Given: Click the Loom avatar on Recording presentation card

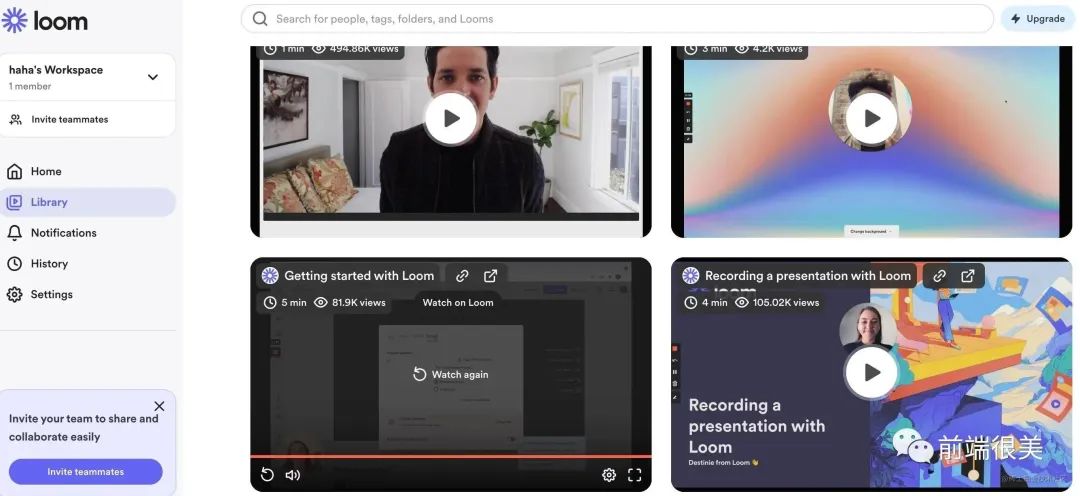Looking at the screenshot, I should click(x=690, y=276).
